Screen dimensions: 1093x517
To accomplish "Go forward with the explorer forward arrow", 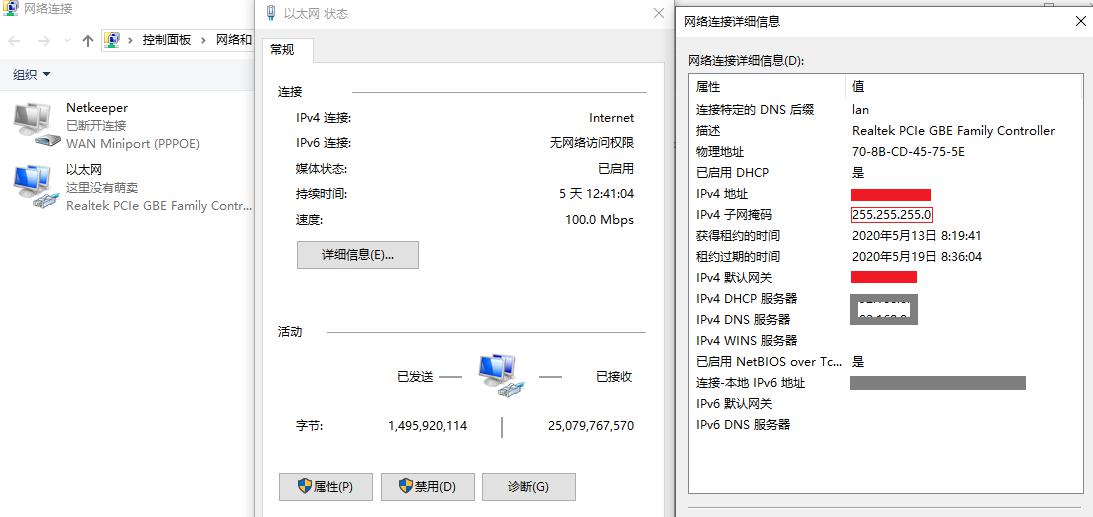I will (44, 41).
